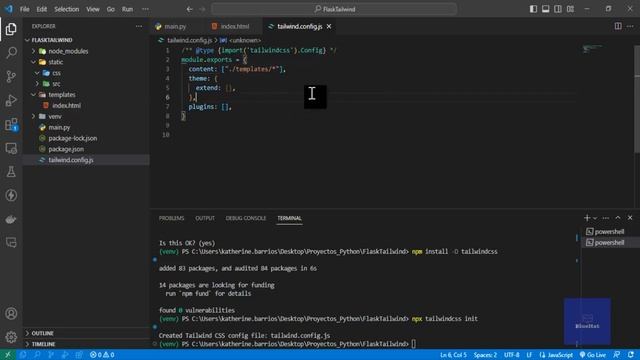Open Explorer views and more actions
Screen dimensions: 640x360
139,26
